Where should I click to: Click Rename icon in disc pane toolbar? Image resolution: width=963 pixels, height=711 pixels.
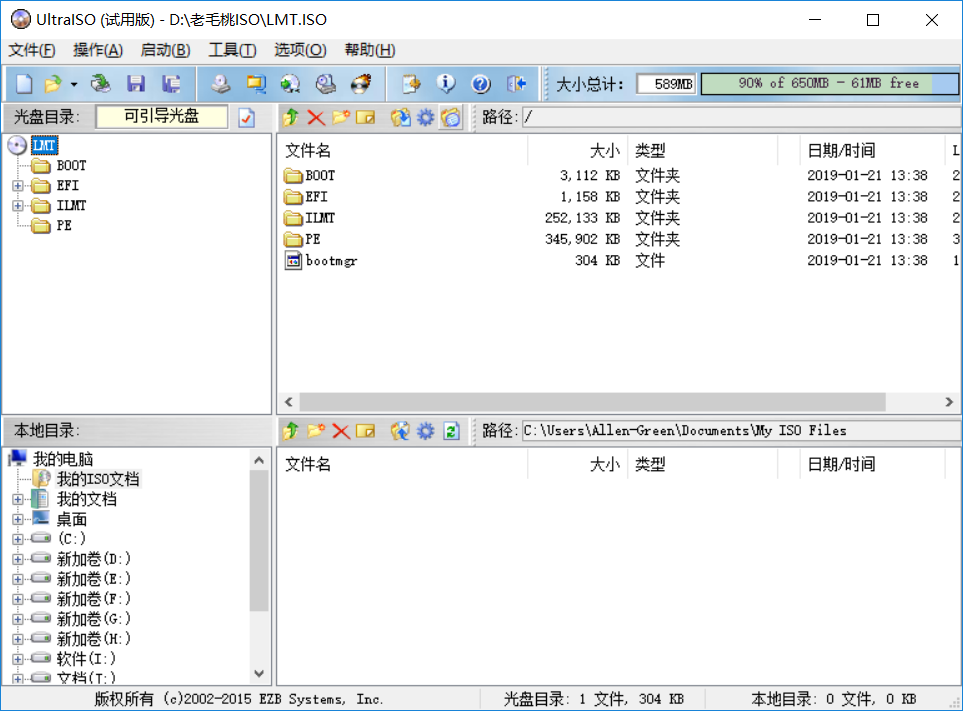click(x=365, y=117)
